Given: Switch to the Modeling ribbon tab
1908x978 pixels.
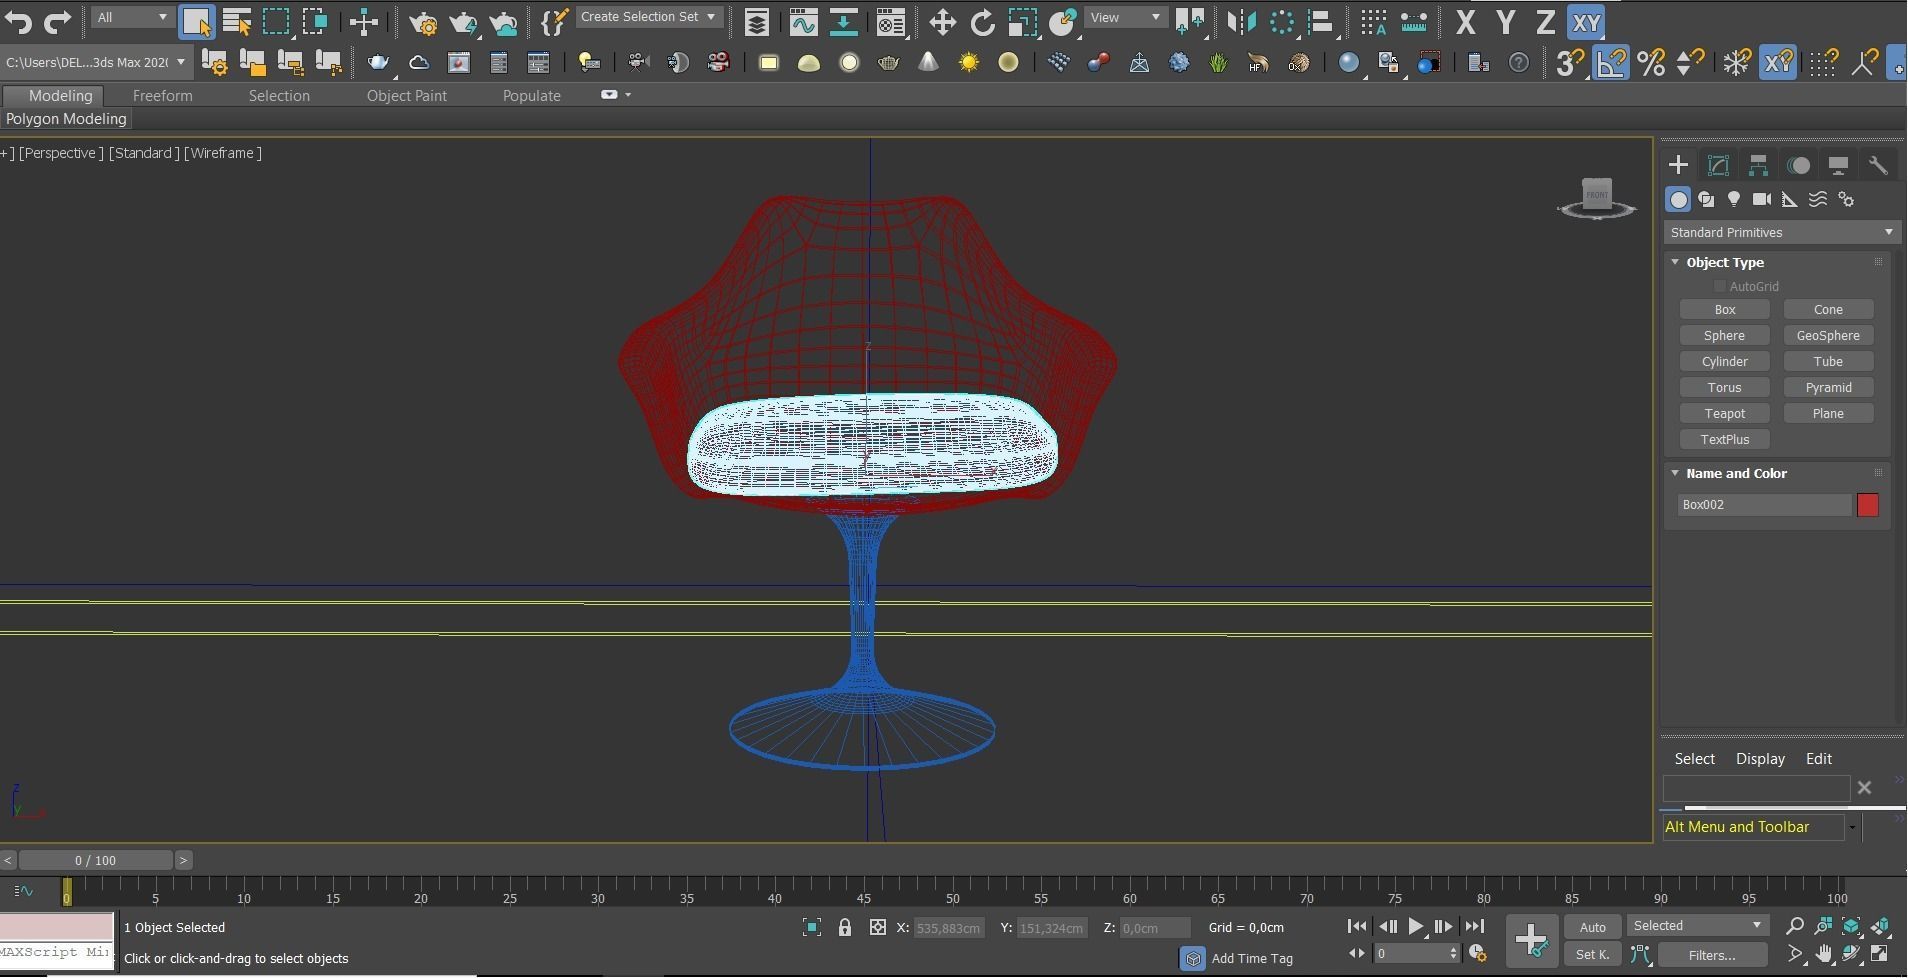Looking at the screenshot, I should (60, 95).
